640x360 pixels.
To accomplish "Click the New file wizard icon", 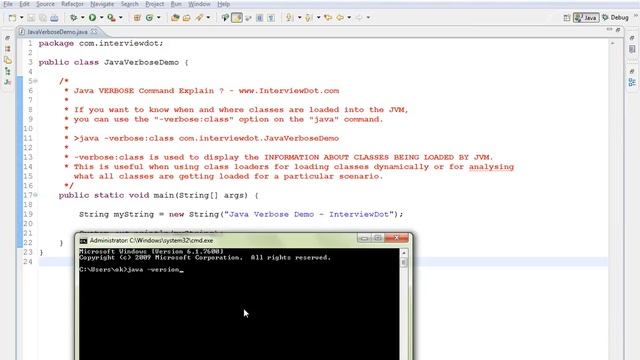I will 13,18.
